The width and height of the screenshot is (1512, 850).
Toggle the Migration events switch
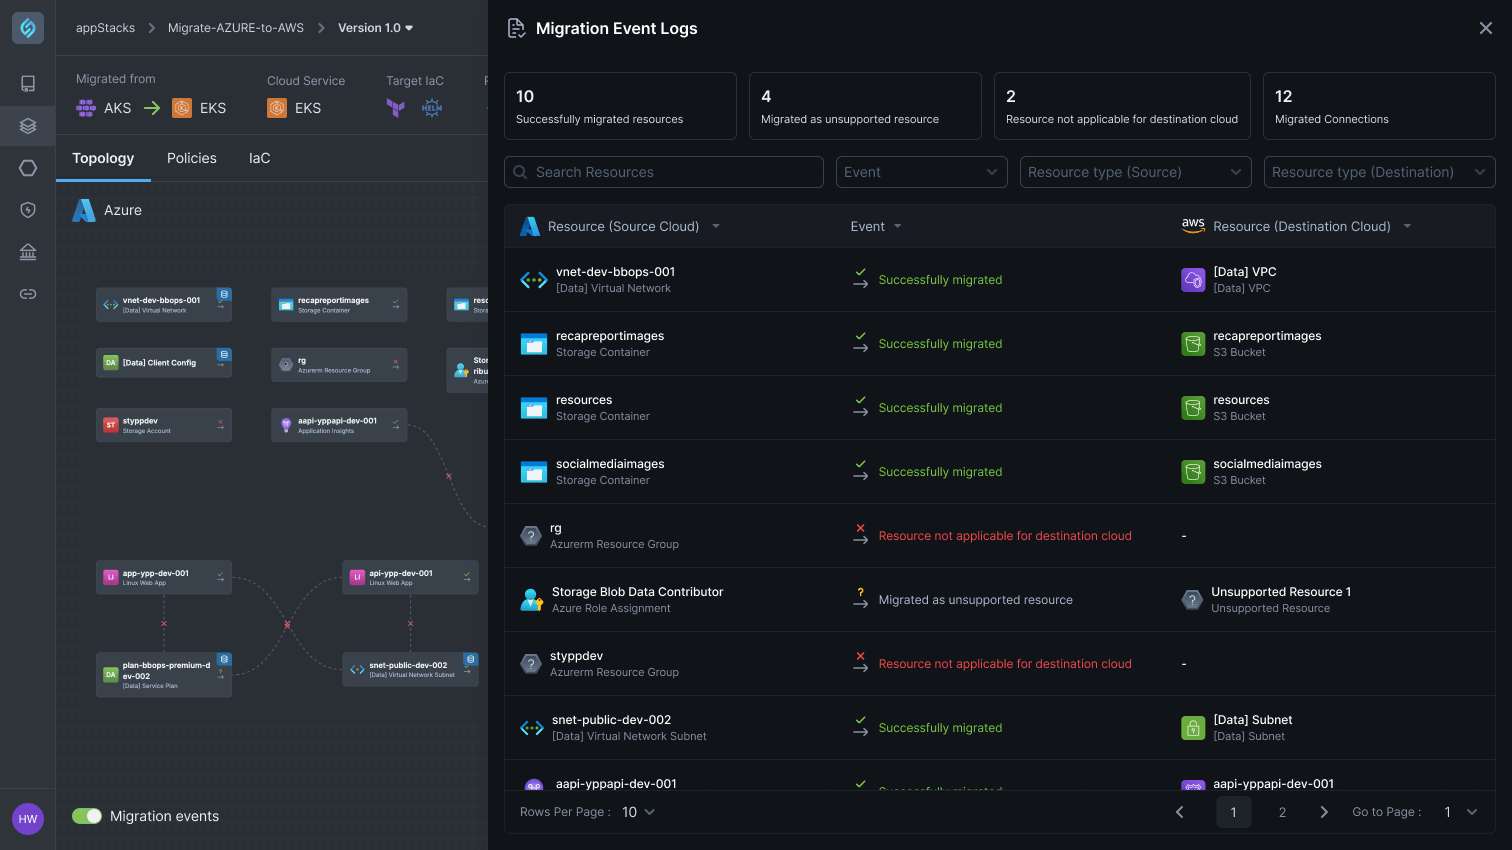click(x=87, y=816)
